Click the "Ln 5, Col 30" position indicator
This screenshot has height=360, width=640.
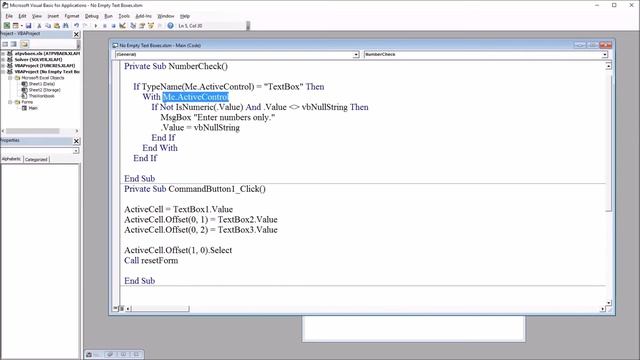(190, 26)
